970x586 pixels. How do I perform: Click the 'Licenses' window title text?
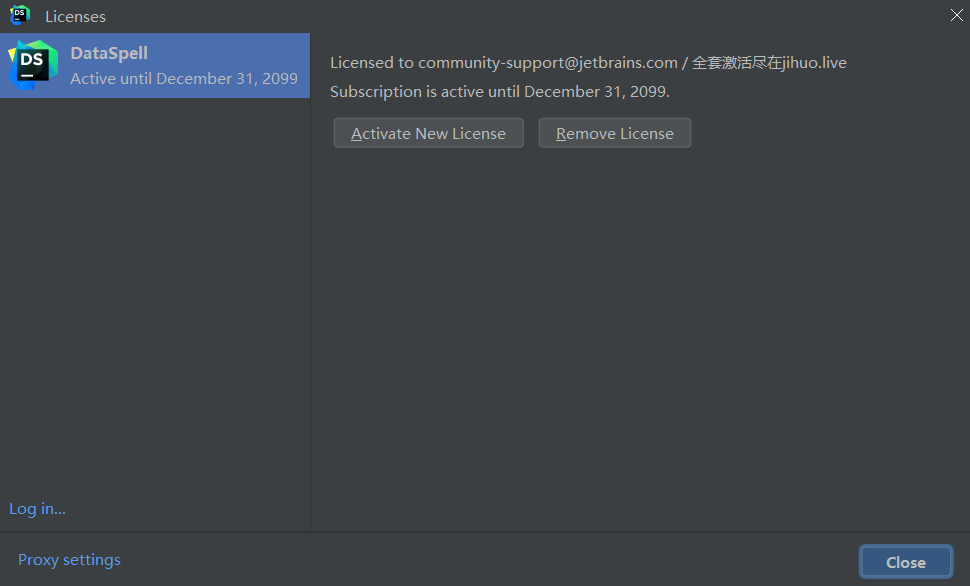point(75,17)
